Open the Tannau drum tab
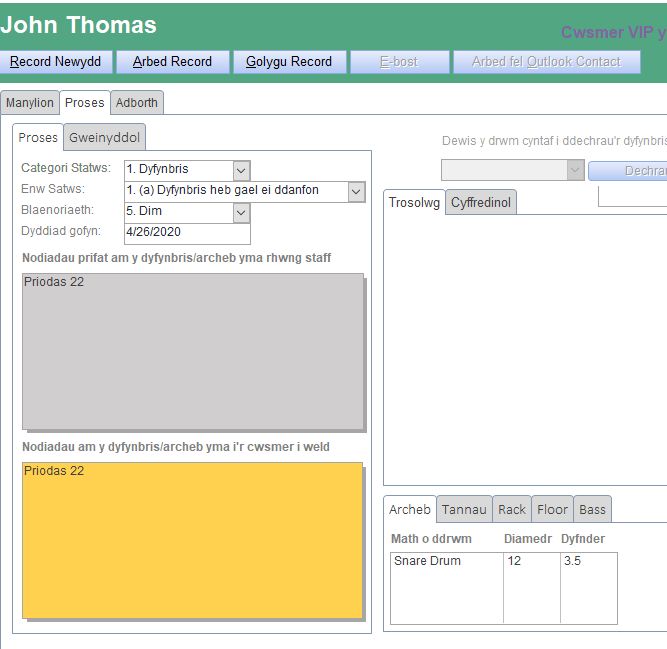Viewport: 667px width, 649px height. coord(464,510)
